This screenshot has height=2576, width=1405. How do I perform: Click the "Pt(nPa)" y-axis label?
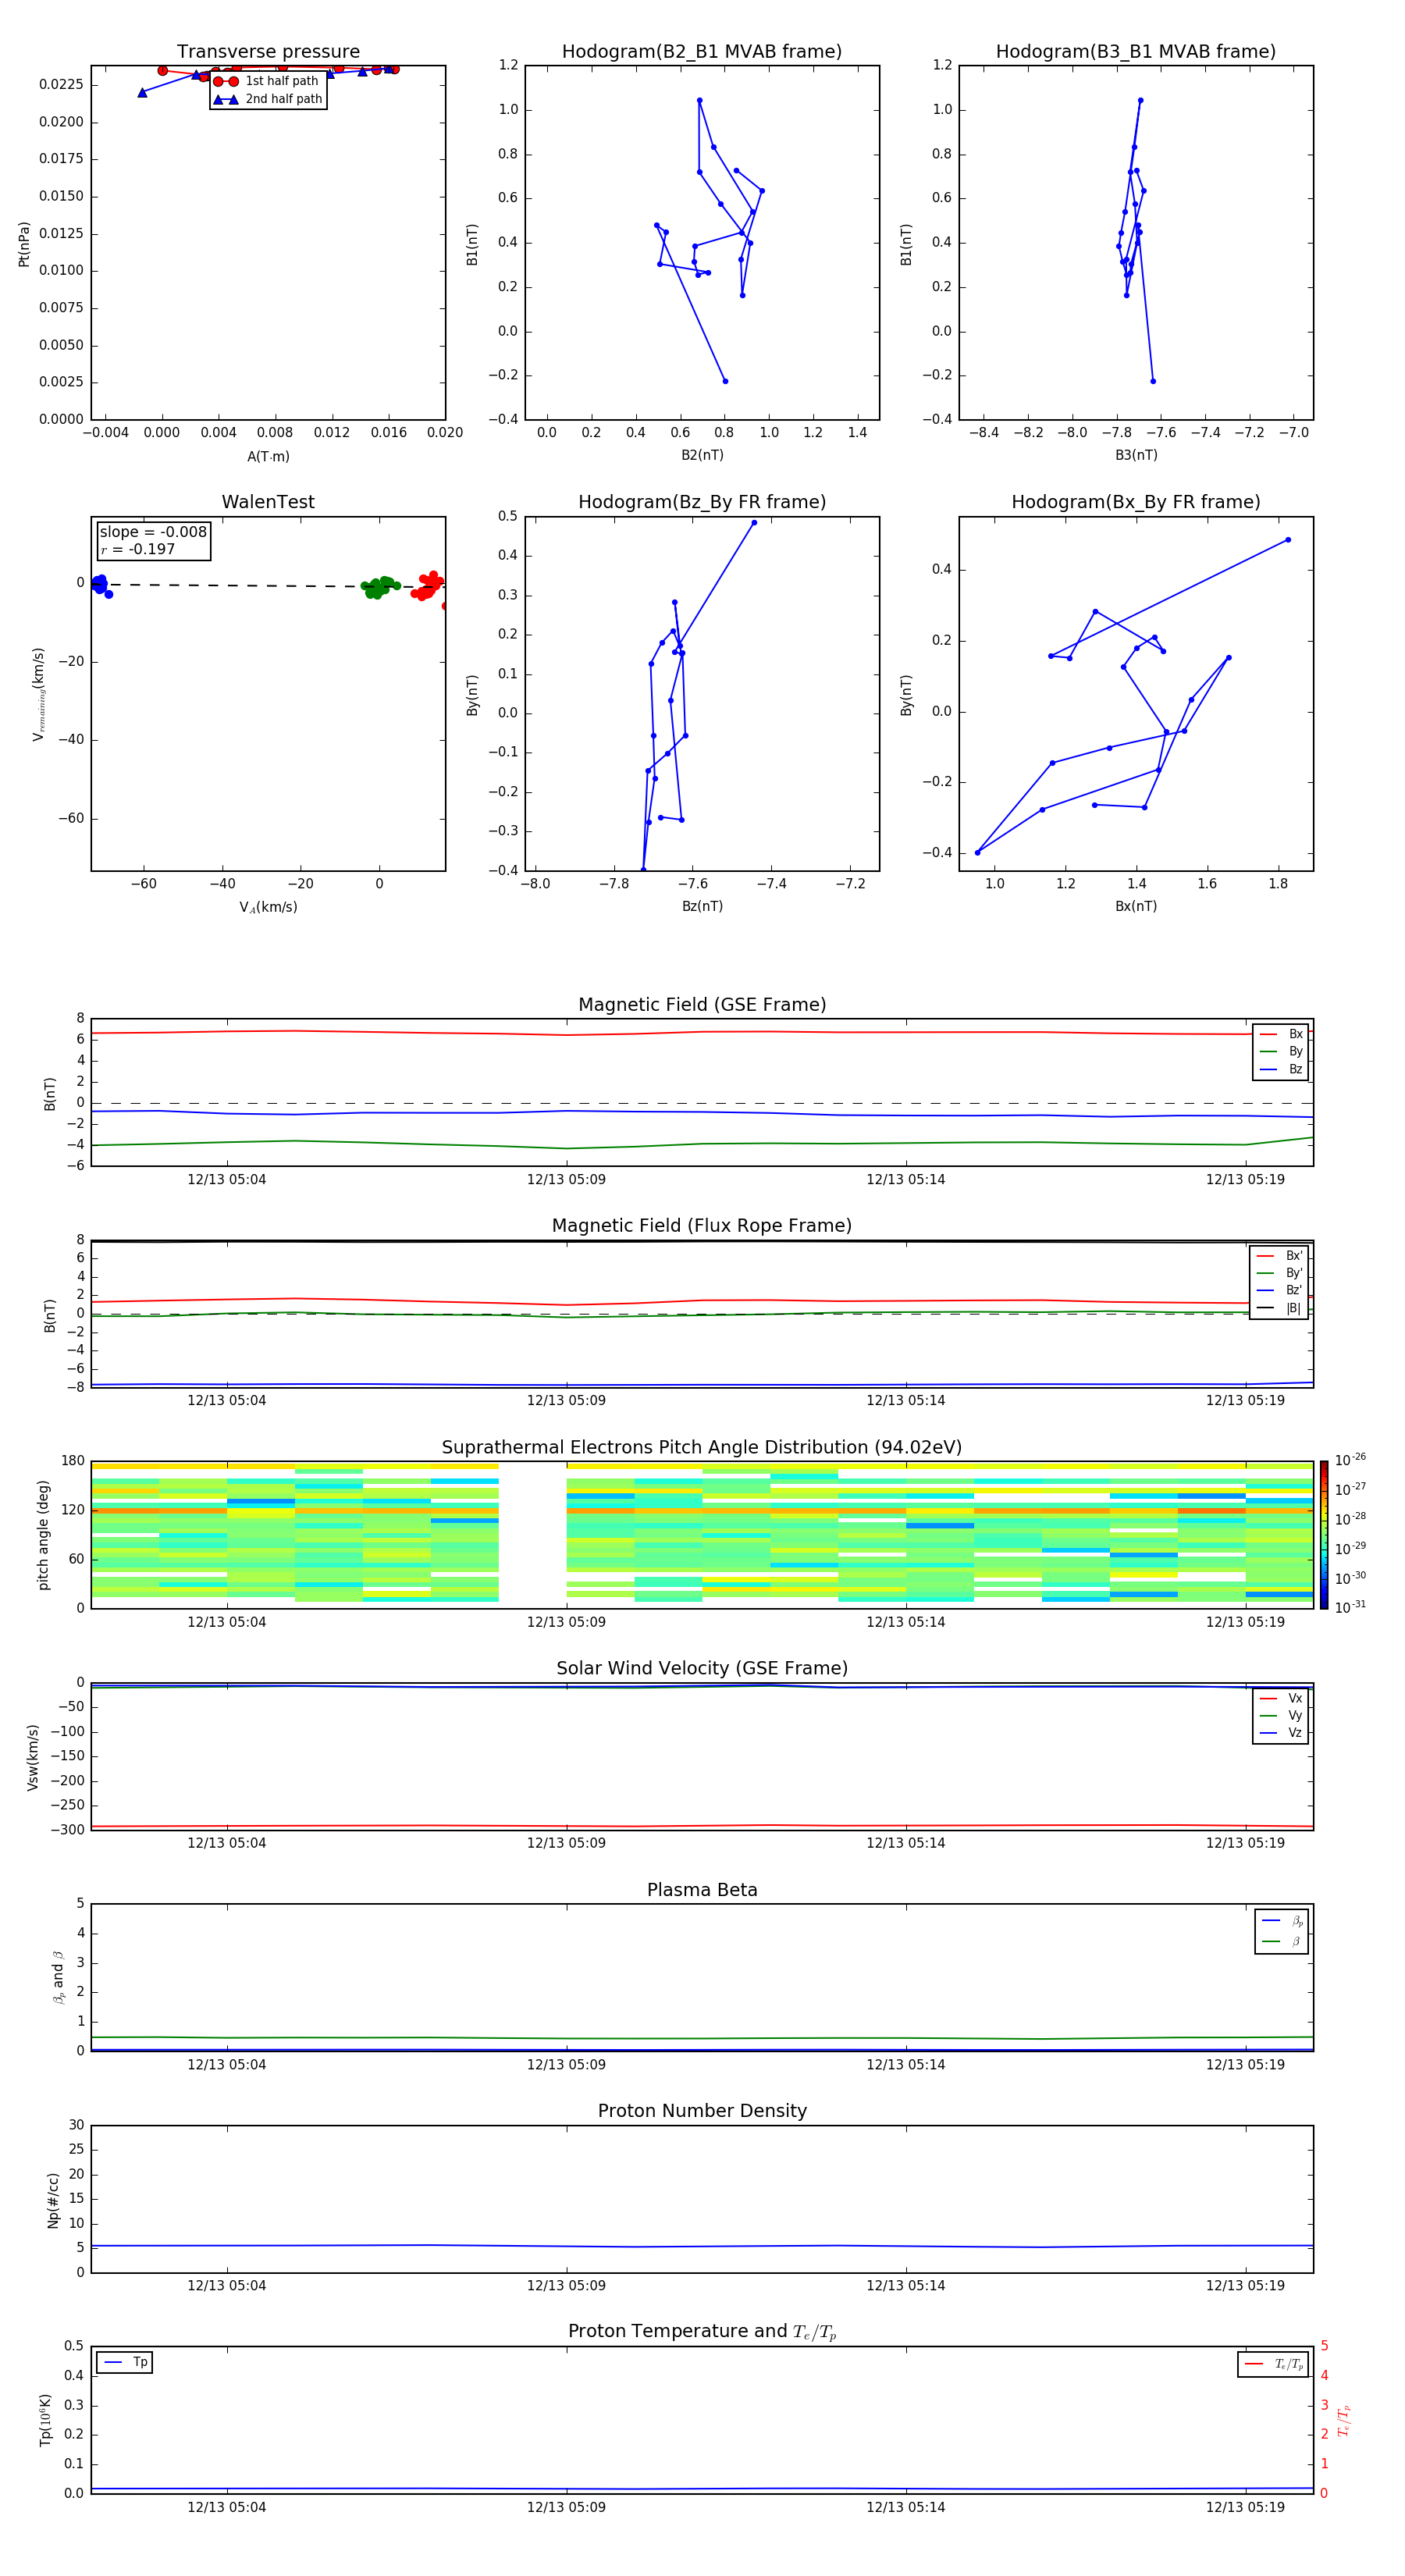[x=24, y=244]
